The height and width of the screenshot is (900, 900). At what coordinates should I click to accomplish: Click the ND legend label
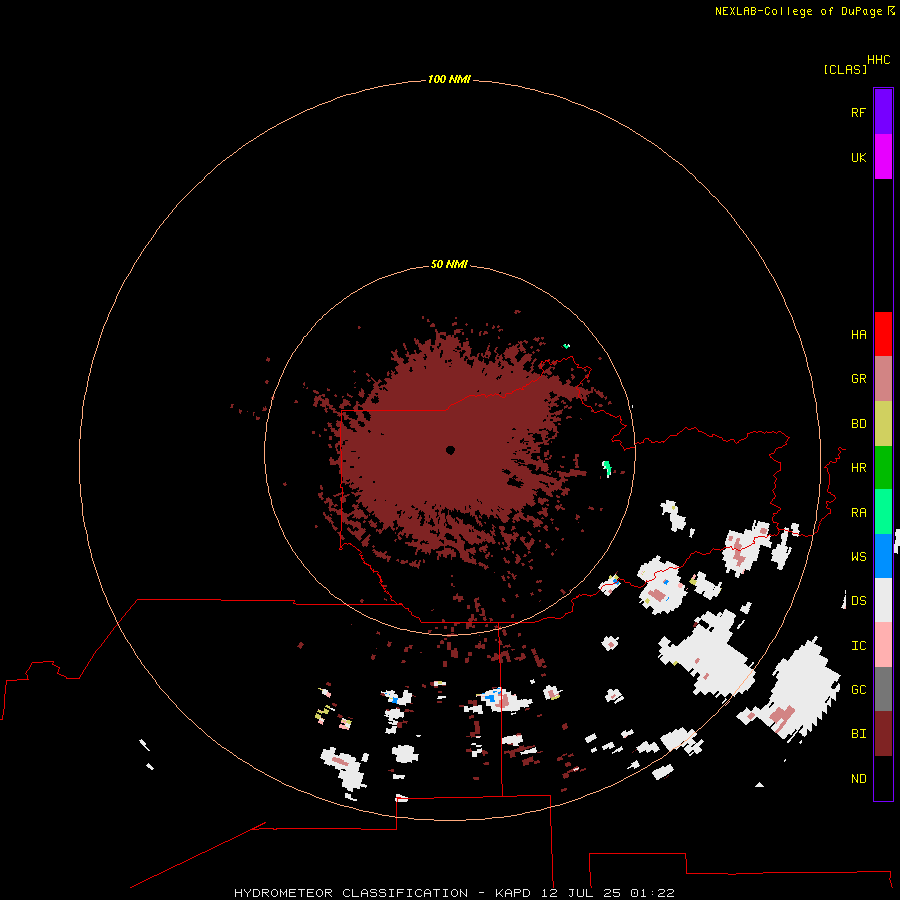pos(858,779)
